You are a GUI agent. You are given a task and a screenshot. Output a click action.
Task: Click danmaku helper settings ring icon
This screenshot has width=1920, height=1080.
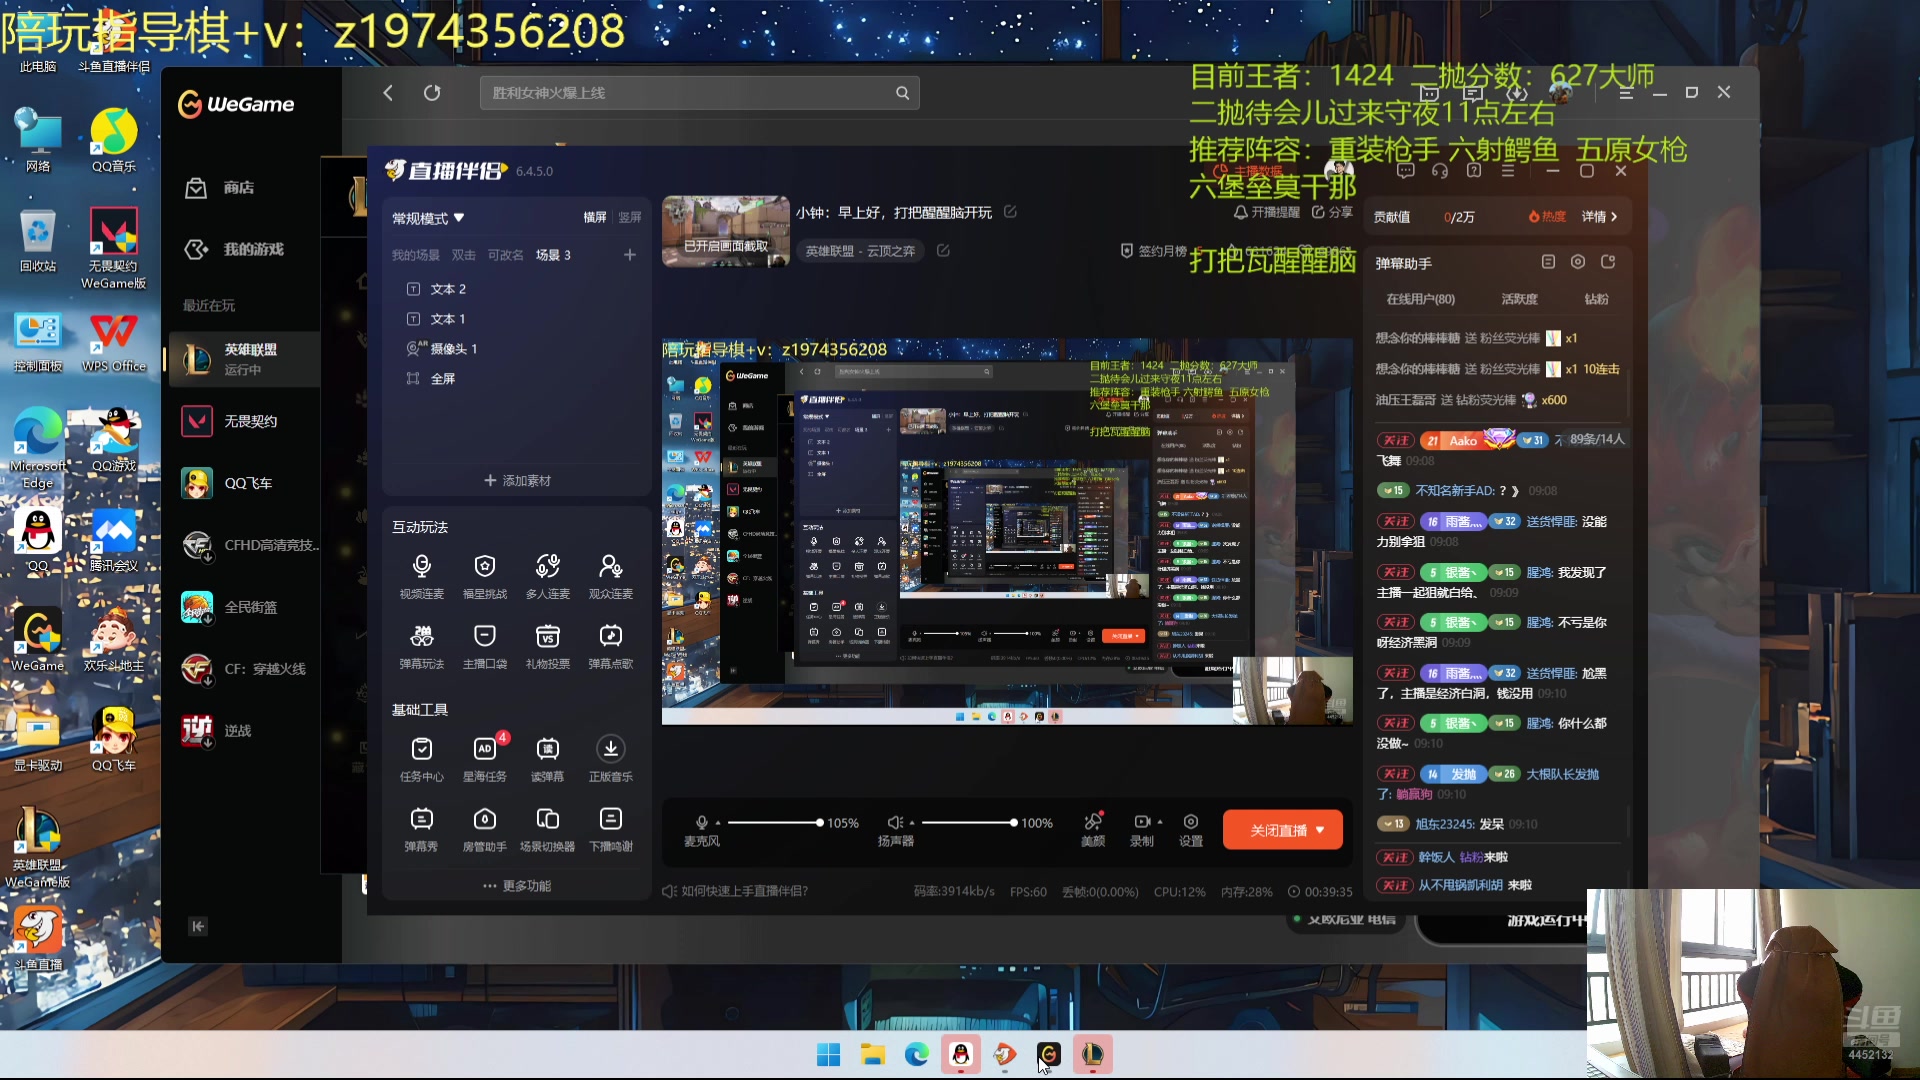(x=1578, y=262)
